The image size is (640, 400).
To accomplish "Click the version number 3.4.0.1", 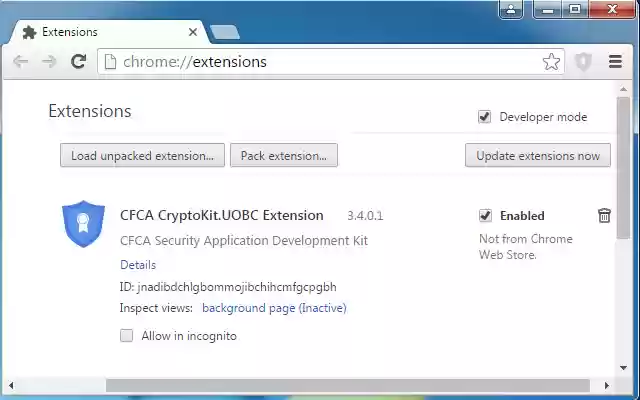I will 365,216.
